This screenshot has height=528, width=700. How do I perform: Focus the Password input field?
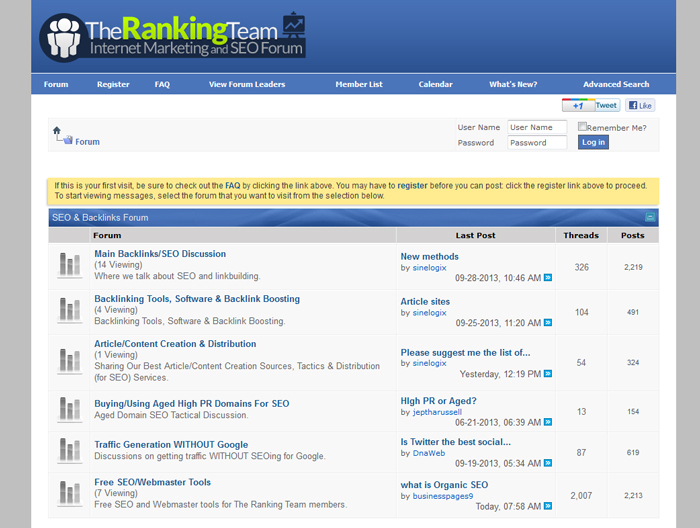[537, 142]
